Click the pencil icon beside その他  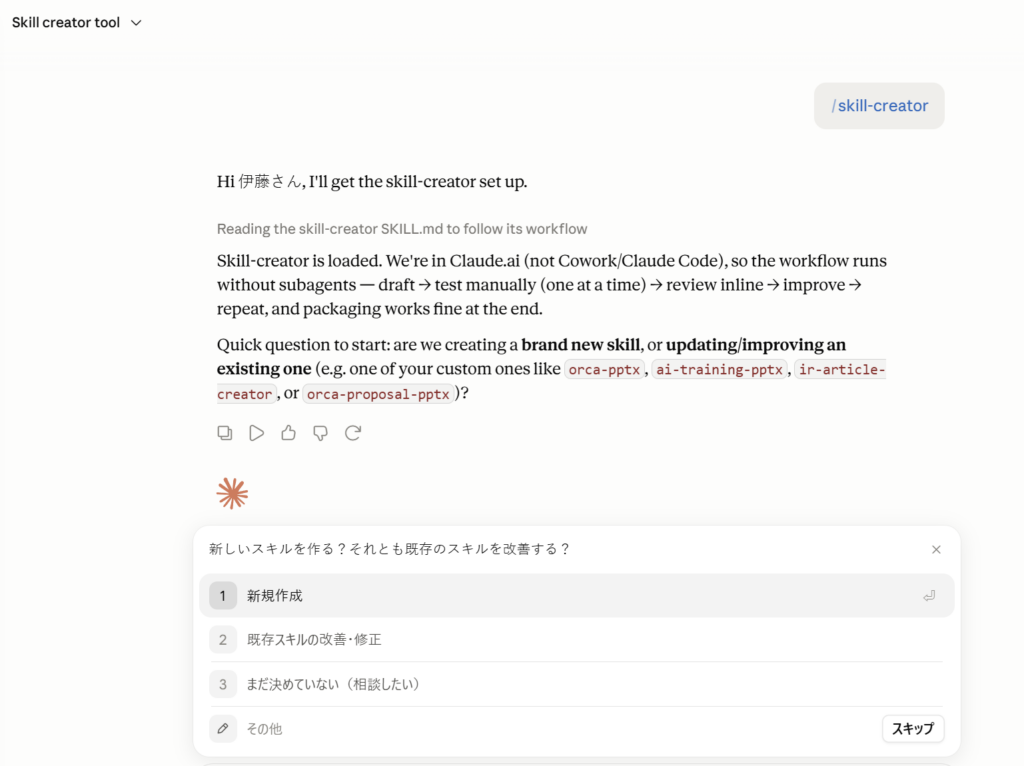coord(223,728)
